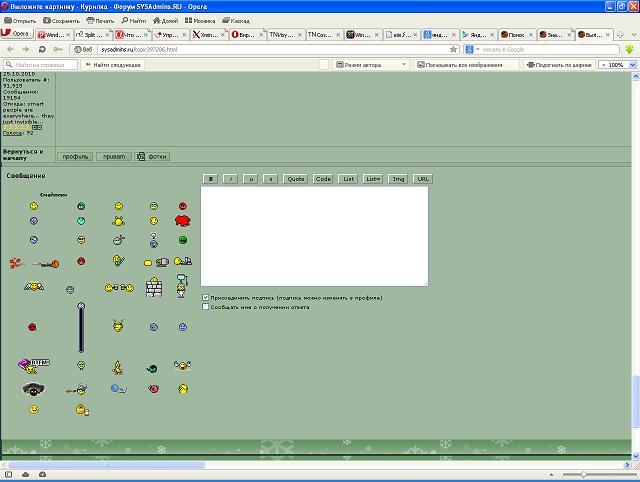Insert the blue snail smiley
This screenshot has height=482, width=640.
[118, 389]
